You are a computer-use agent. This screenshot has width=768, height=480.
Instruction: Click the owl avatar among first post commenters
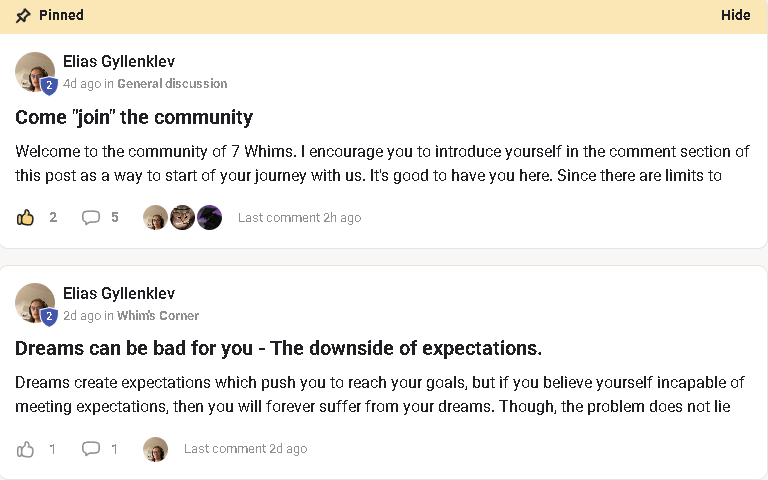point(182,217)
